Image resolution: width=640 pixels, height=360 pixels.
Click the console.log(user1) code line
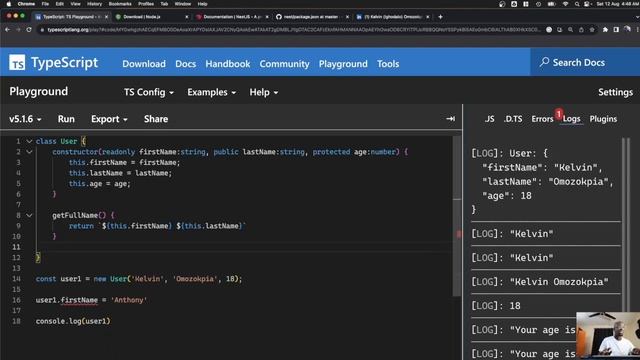pos(73,321)
